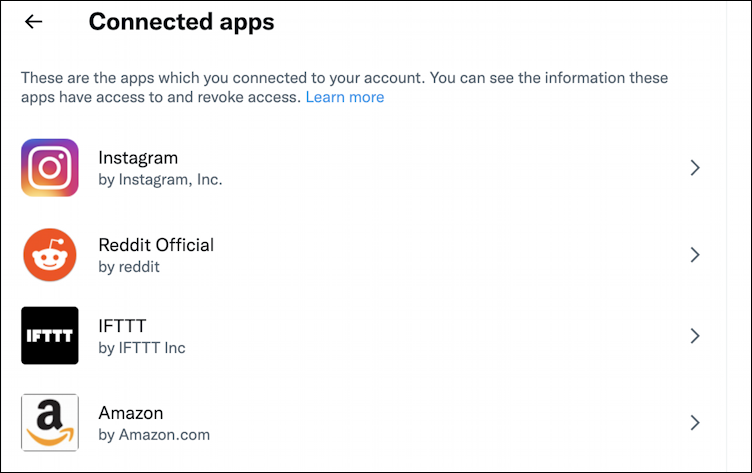
Task: Click the back arrow icon
Action: 34,21
